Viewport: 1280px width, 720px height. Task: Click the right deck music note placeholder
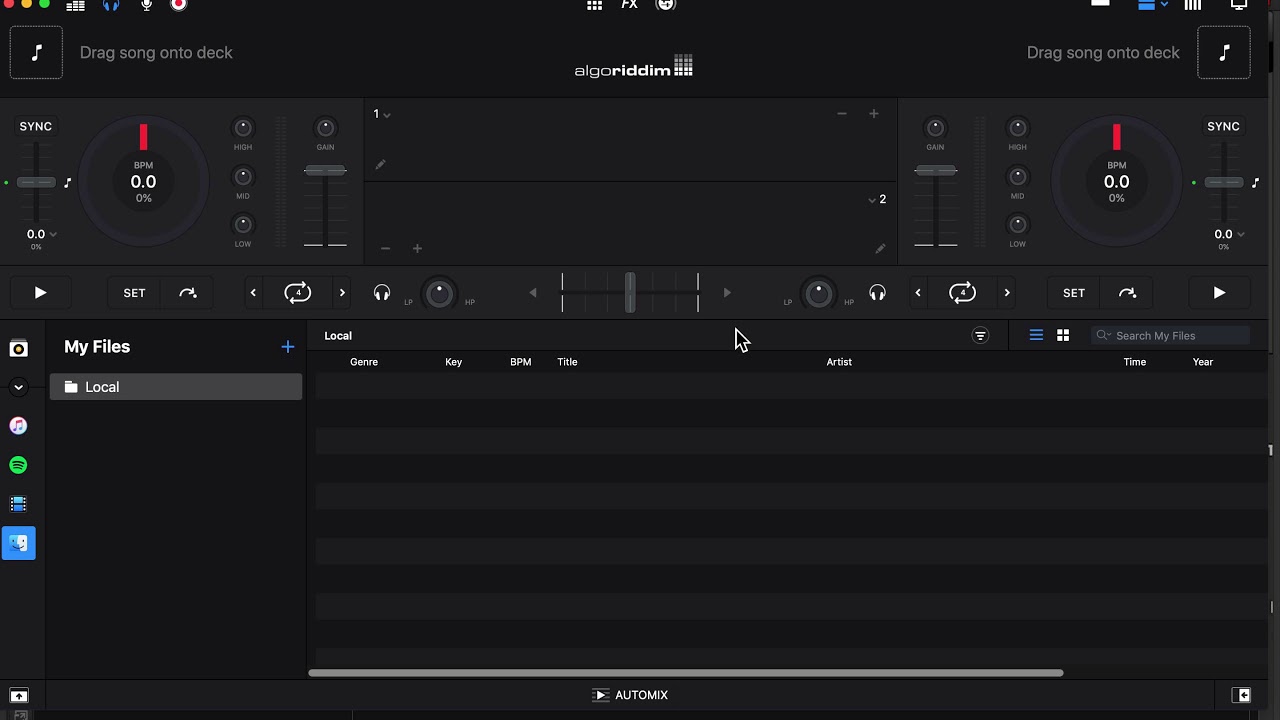point(1224,53)
